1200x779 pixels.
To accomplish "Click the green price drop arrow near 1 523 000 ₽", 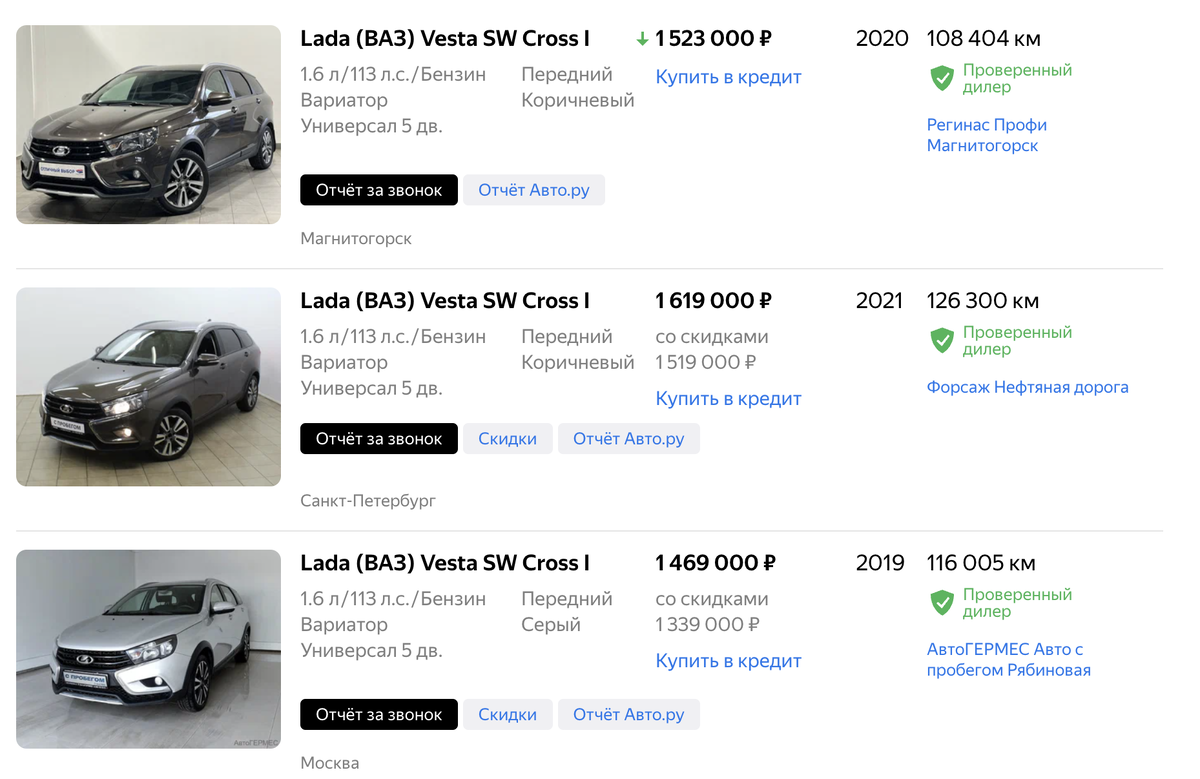I will coord(643,39).
